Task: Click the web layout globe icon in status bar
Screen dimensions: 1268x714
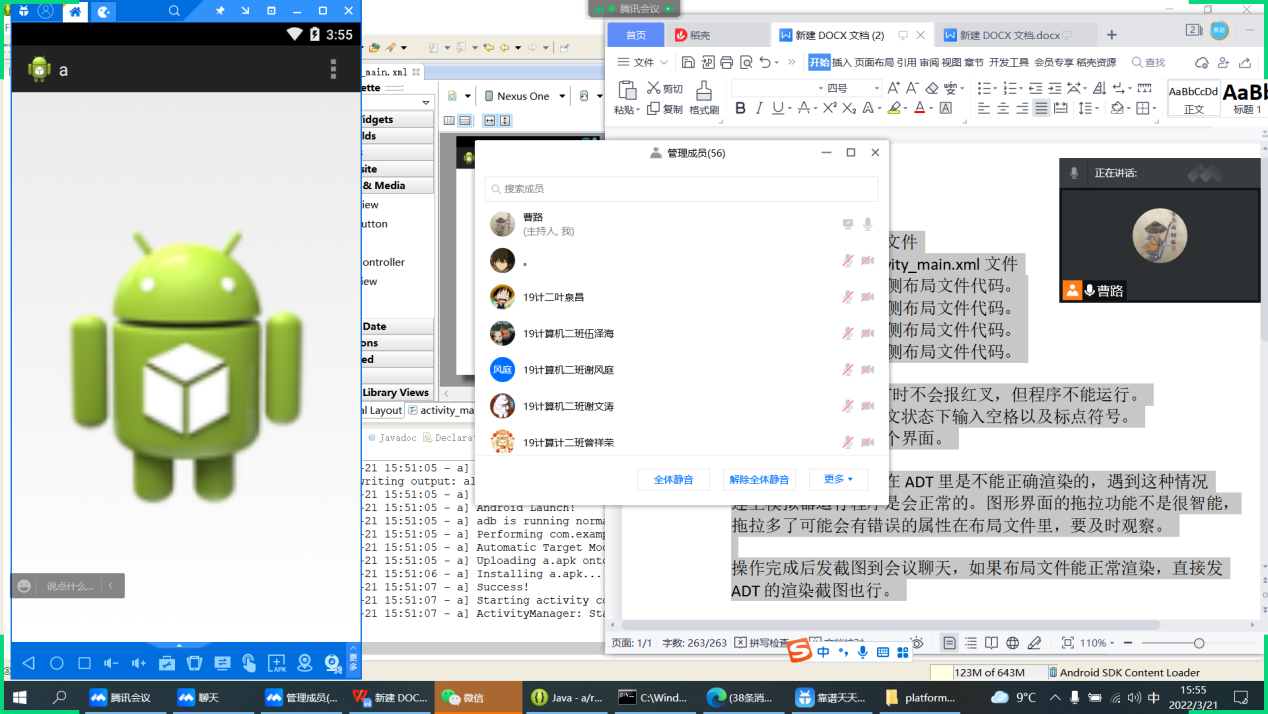Action: [1013, 643]
